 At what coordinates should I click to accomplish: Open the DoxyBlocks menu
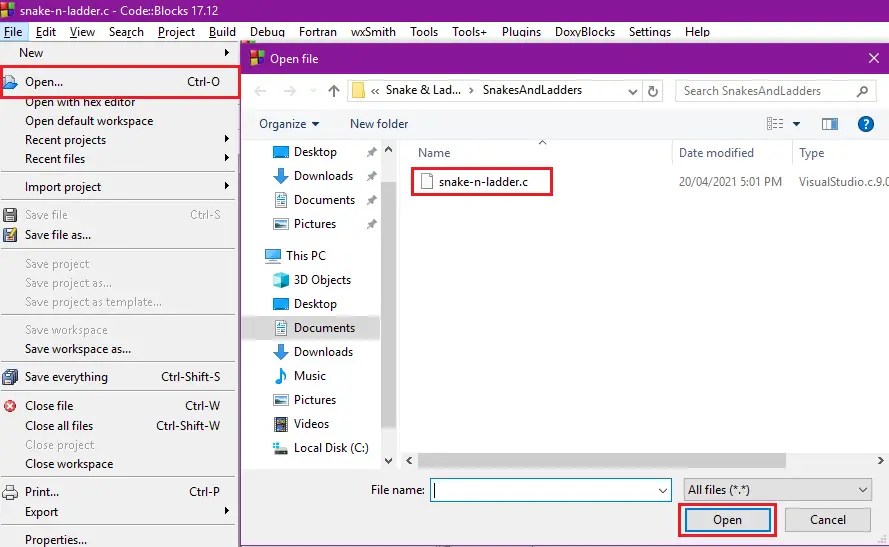[585, 32]
